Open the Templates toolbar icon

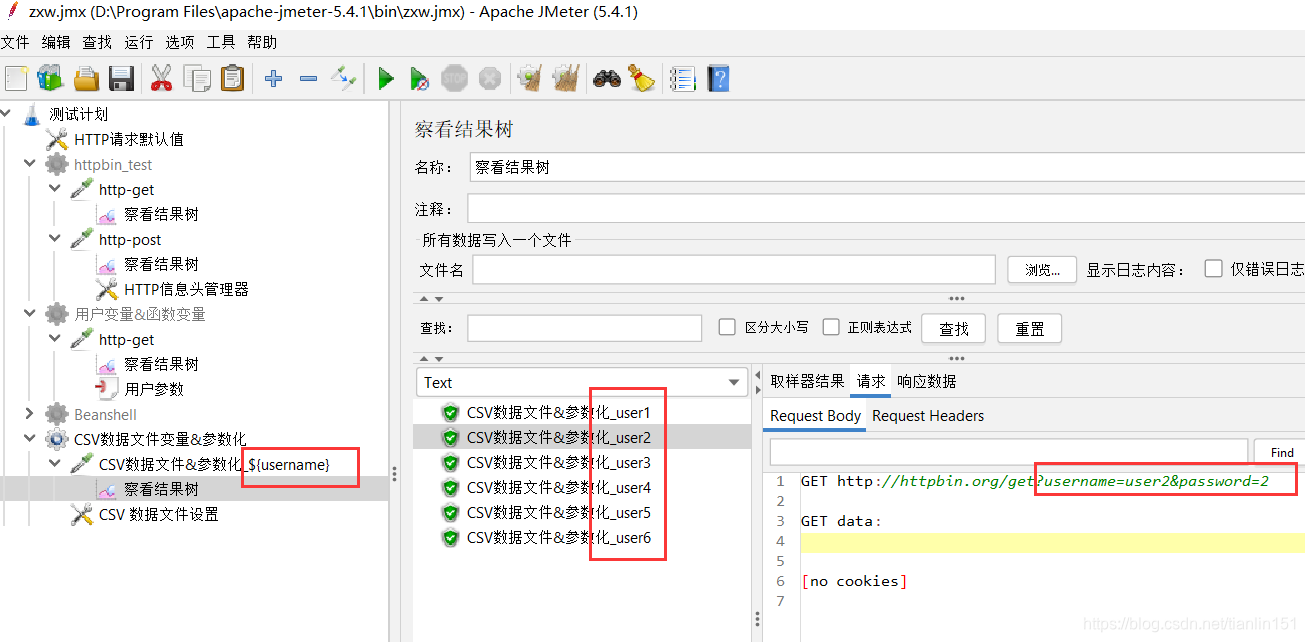point(50,78)
